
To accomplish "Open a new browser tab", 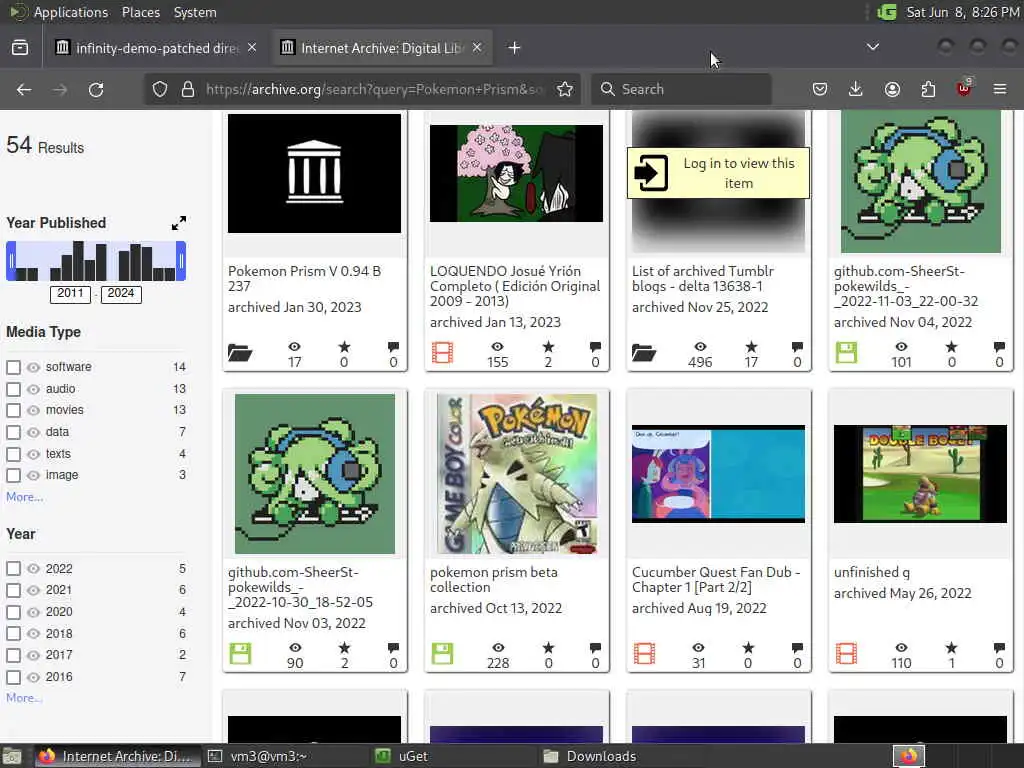I will (x=514, y=48).
